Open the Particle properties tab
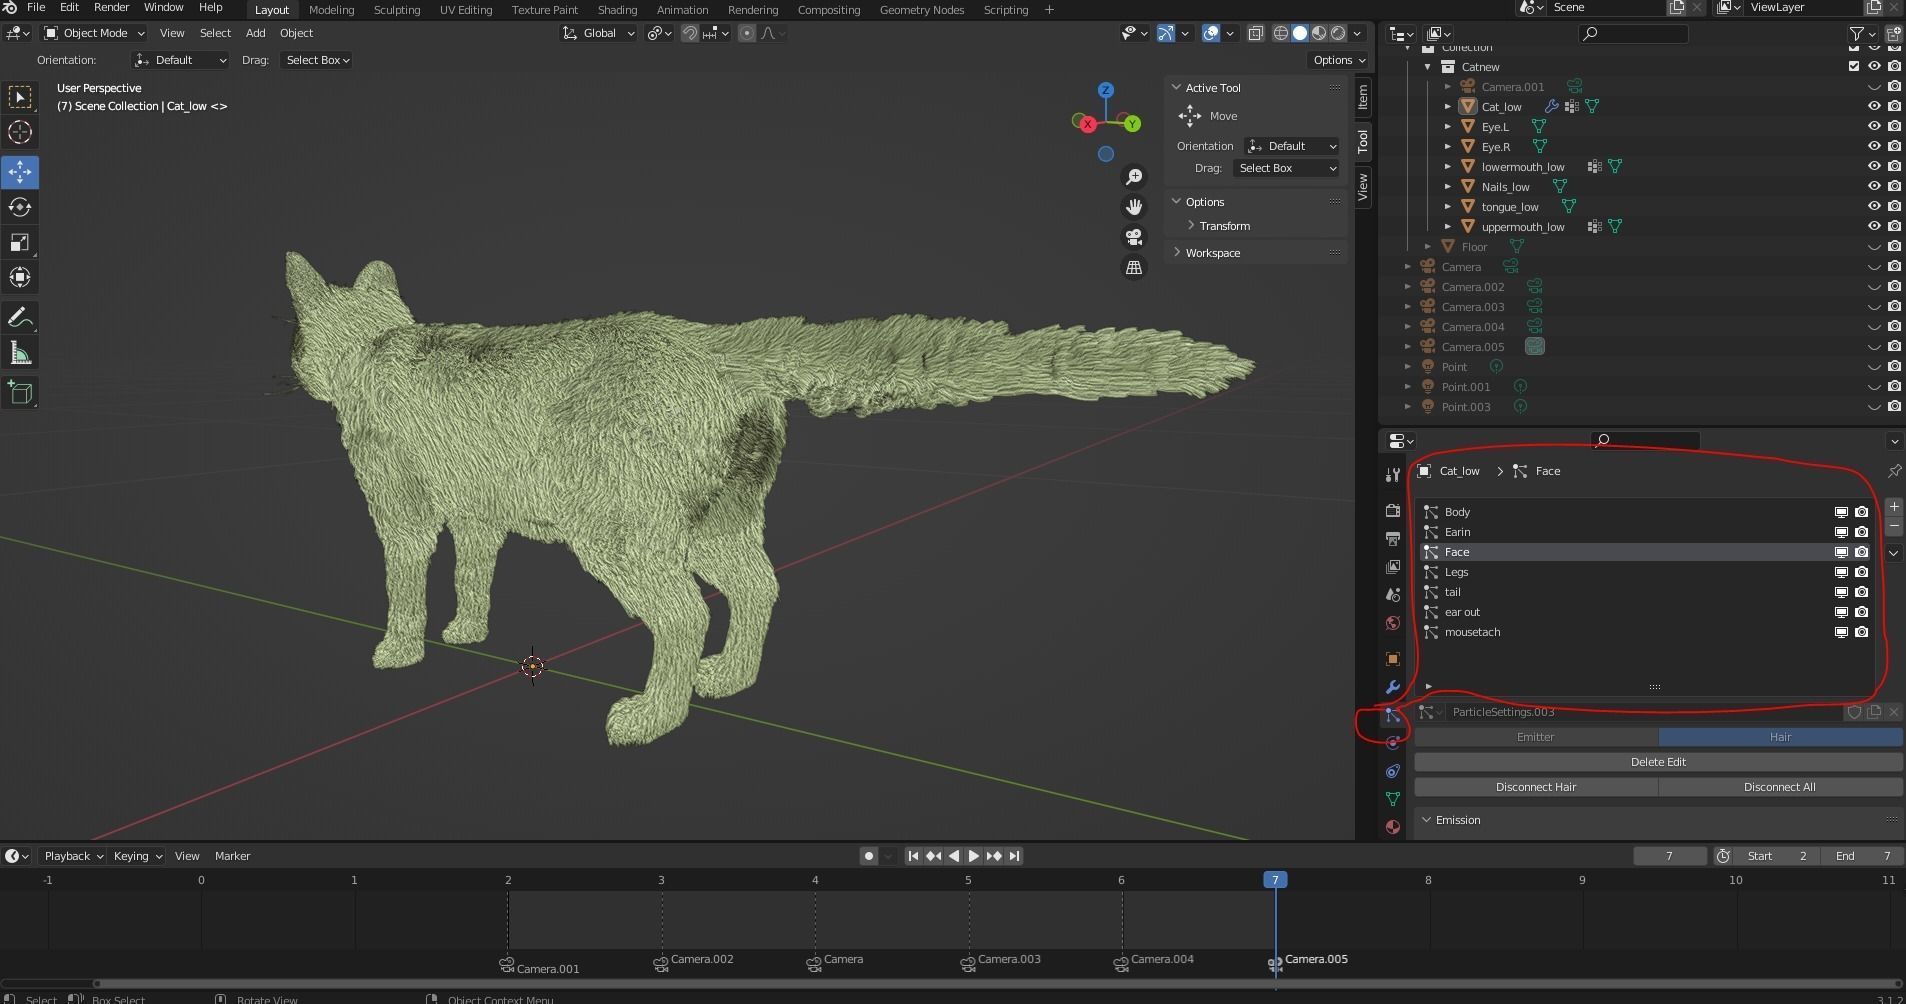The width and height of the screenshot is (1906, 1004). coord(1392,715)
